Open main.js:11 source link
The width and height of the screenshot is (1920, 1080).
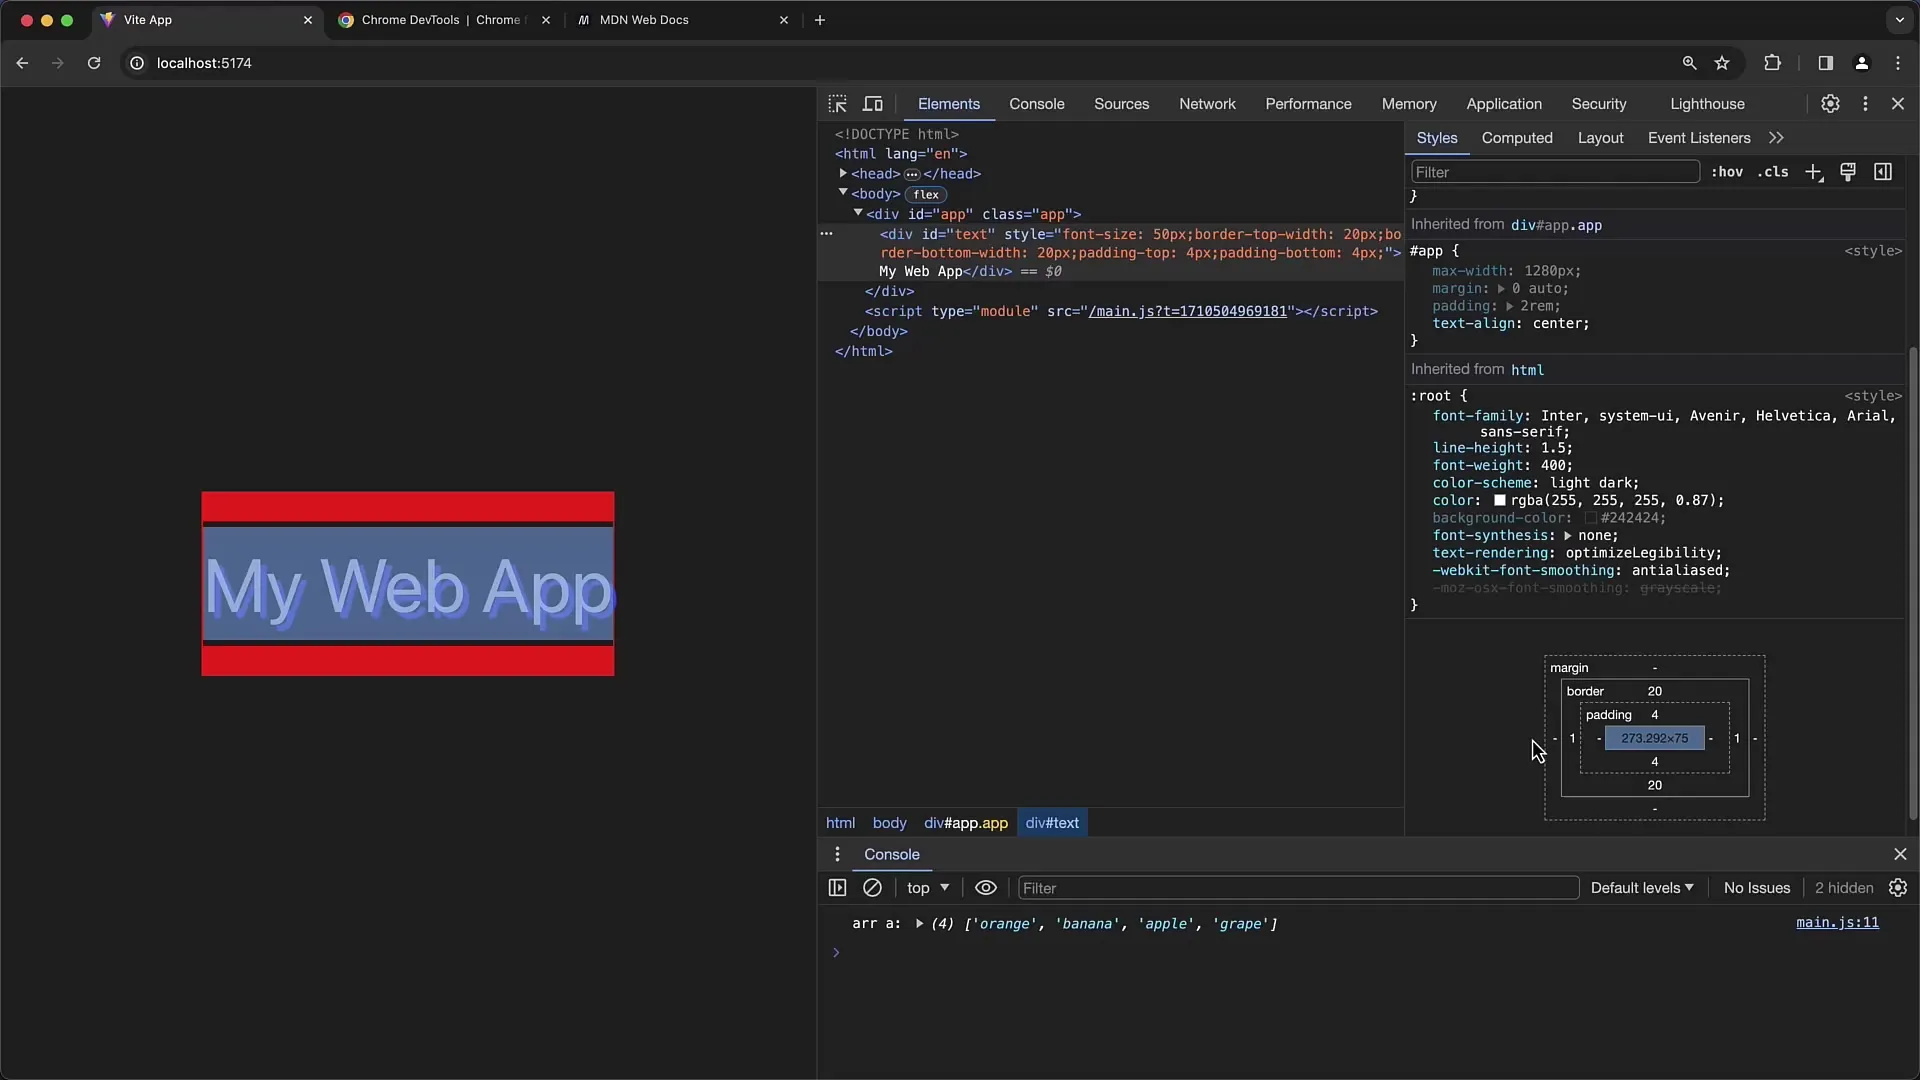[1837, 923]
